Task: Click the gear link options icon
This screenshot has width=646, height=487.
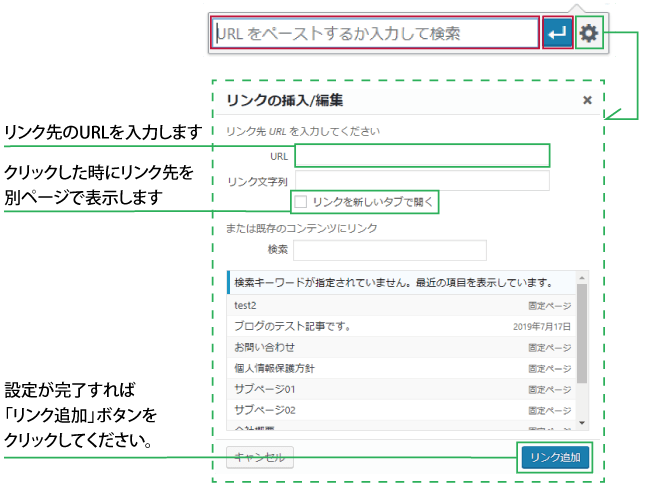Action: click(x=589, y=33)
